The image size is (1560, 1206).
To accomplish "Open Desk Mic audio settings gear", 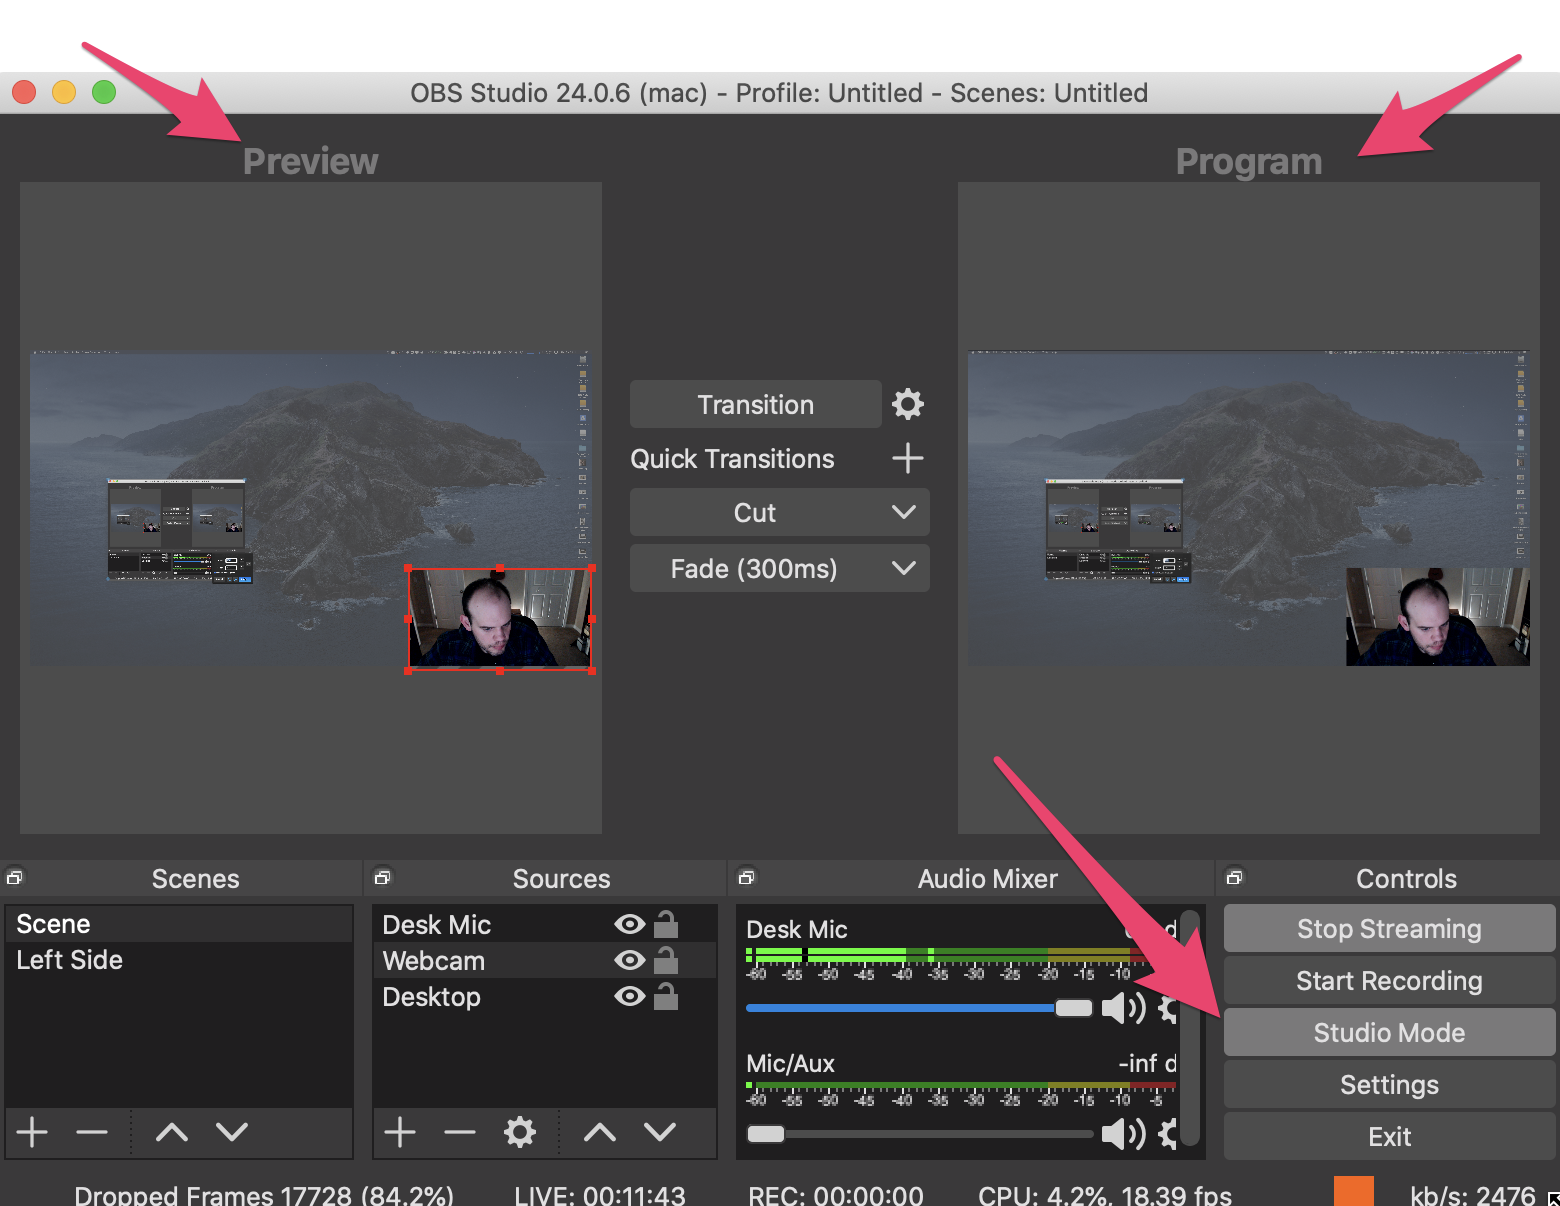I will (x=1168, y=1008).
